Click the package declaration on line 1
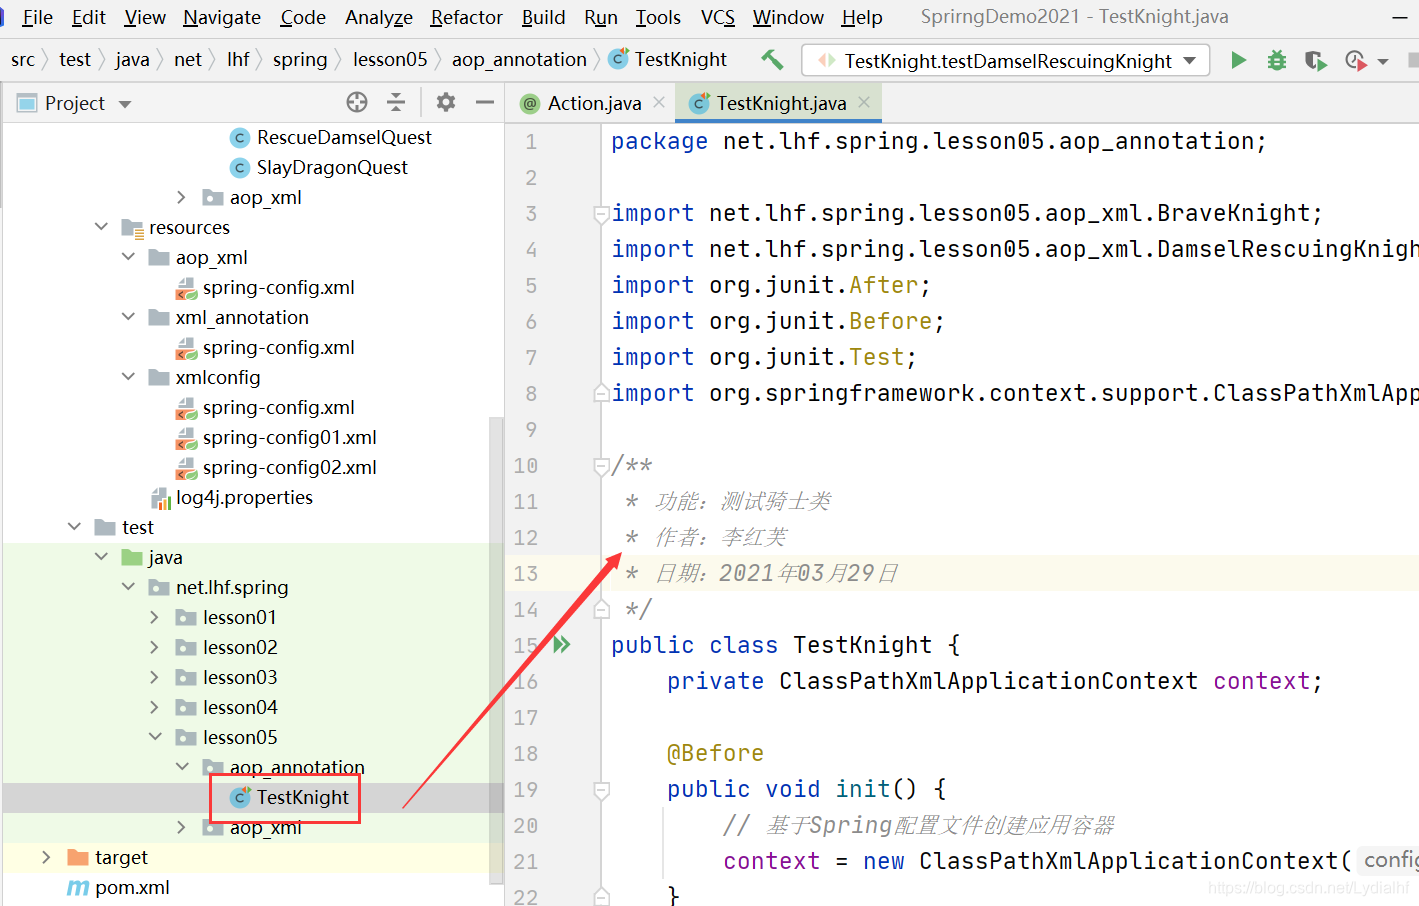The image size is (1419, 906). [x=939, y=141]
